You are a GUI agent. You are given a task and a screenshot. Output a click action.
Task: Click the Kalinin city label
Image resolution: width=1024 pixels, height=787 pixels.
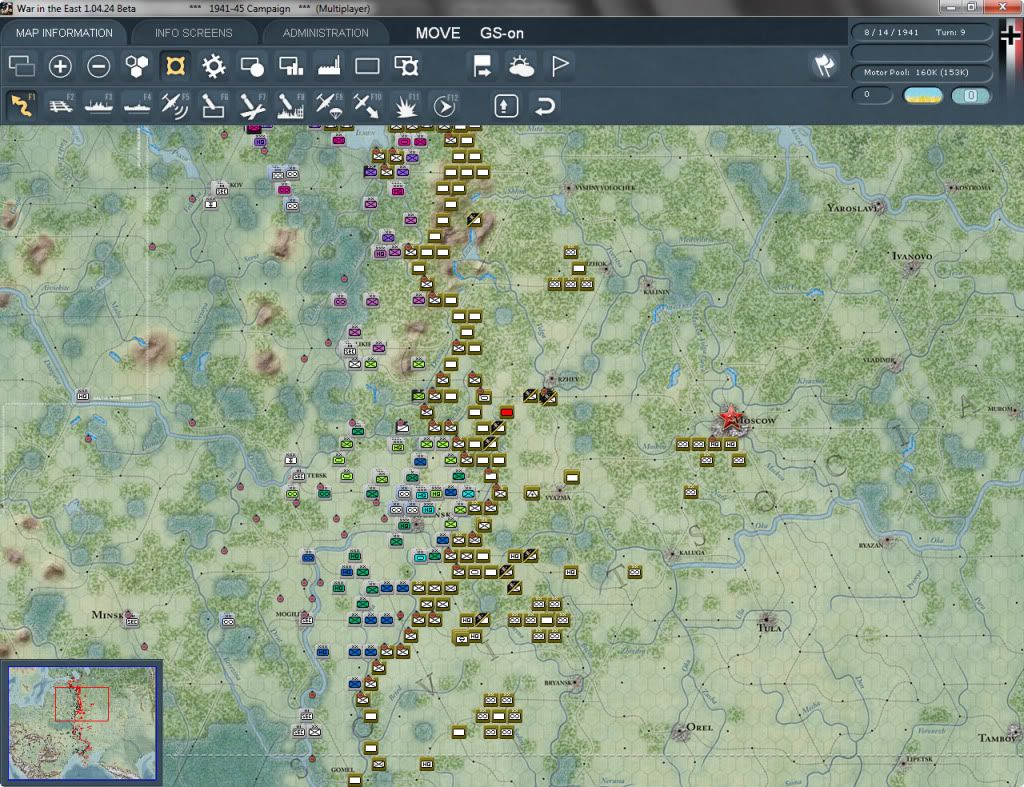(656, 292)
